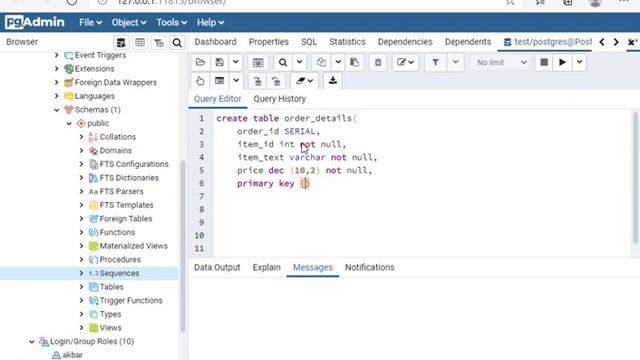Open the Clear eraser dropdown button

coord(304,81)
